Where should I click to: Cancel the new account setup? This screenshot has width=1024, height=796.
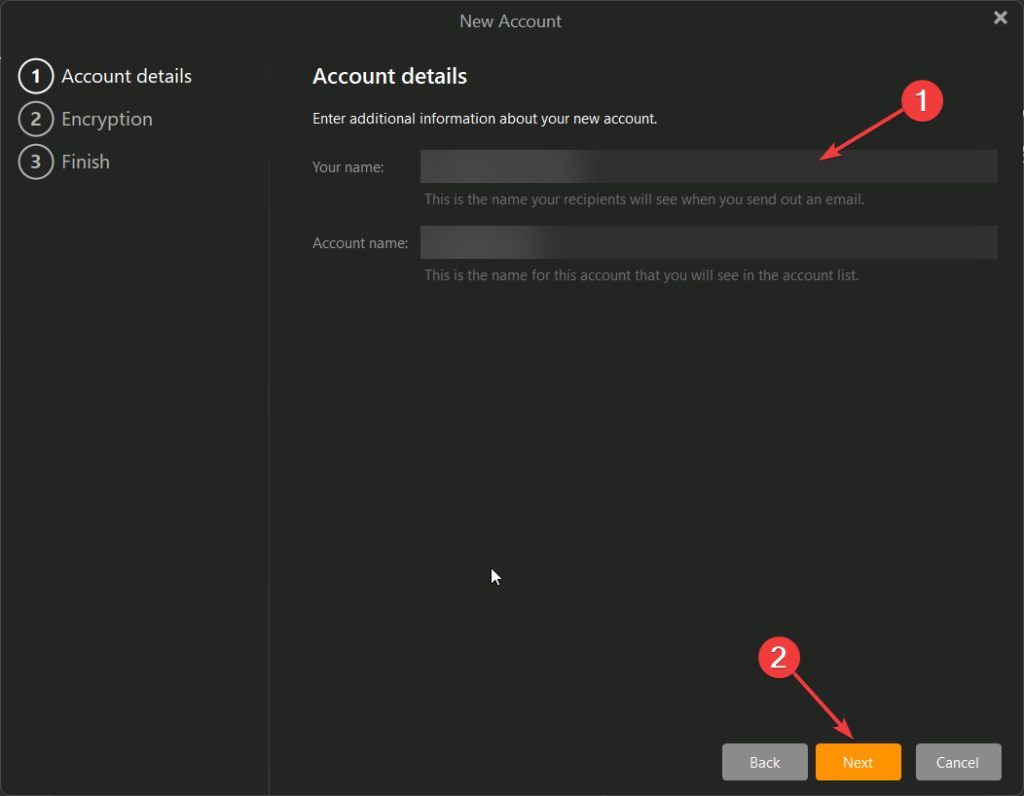[957, 762]
